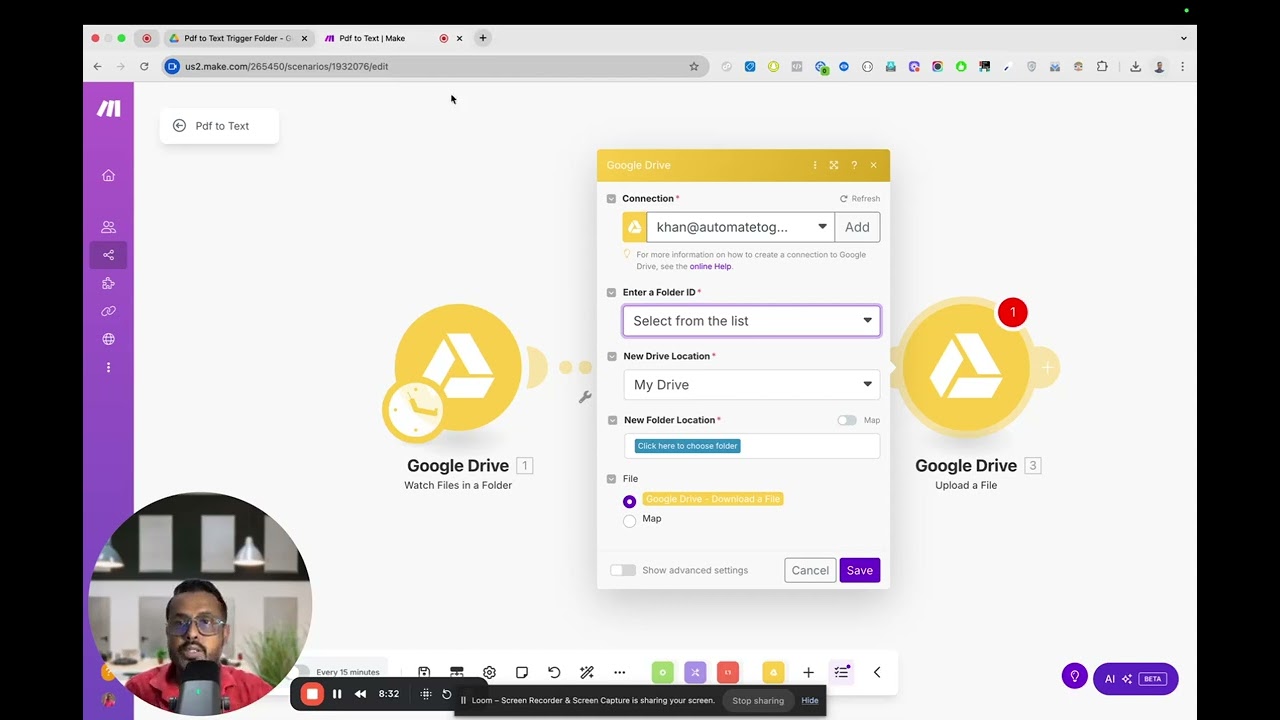This screenshot has width=1280, height=720.
Task: Click the Save scenario floppy icon
Action: [424, 673]
